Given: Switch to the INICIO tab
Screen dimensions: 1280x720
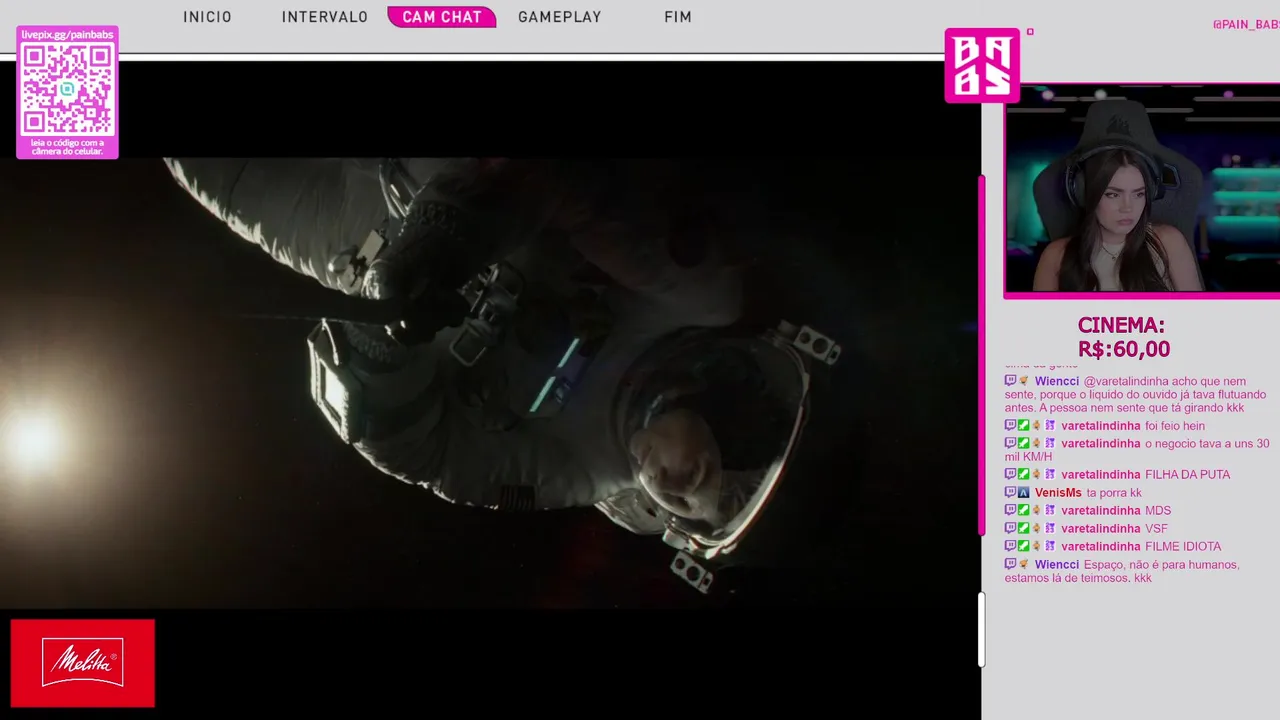Looking at the screenshot, I should coord(207,17).
